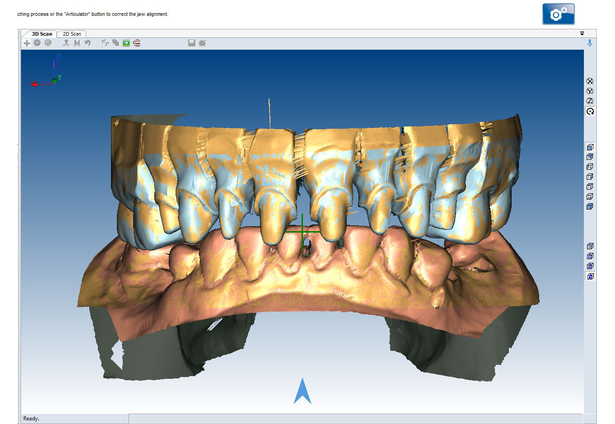
Task: Select the Z-axis rotation mode icon
Action: (590, 101)
